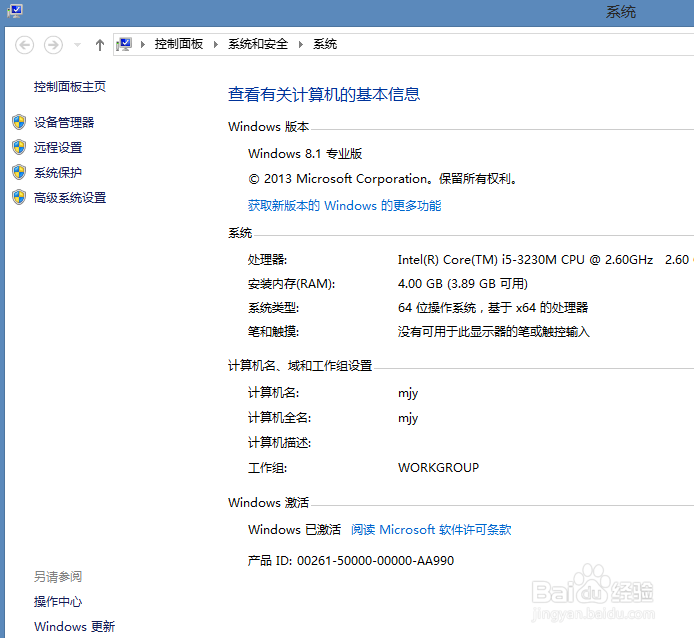The height and width of the screenshot is (638, 694).
Task: Click the 没有可用于此显示器的笔或触控输入 text
Action: 494,331
